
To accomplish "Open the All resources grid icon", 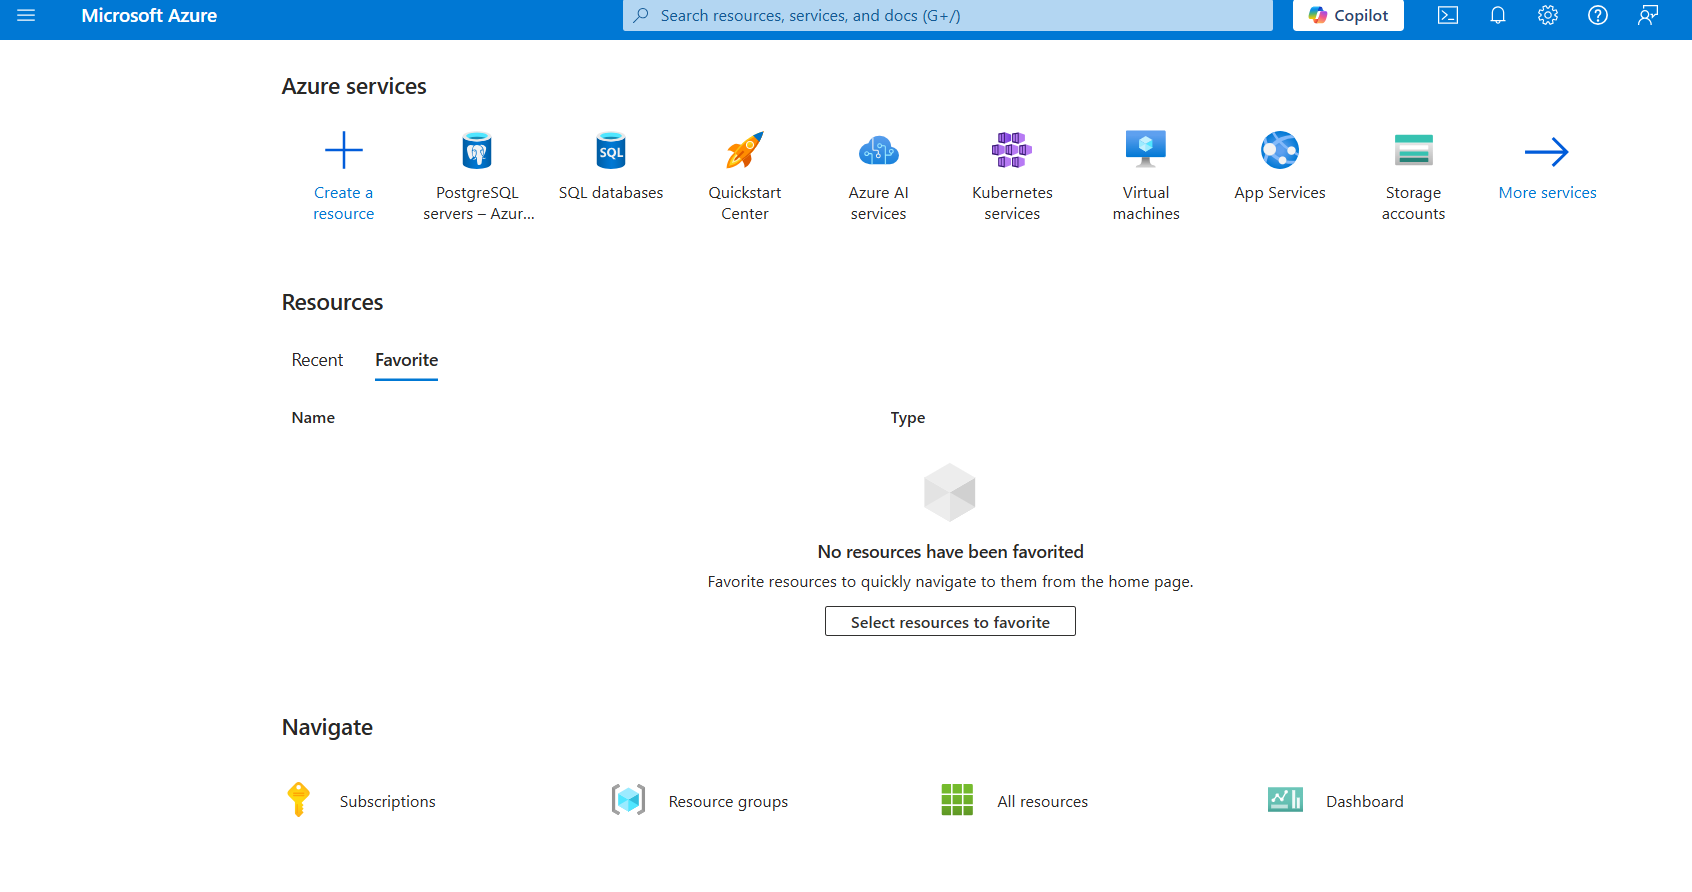I will pos(957,800).
